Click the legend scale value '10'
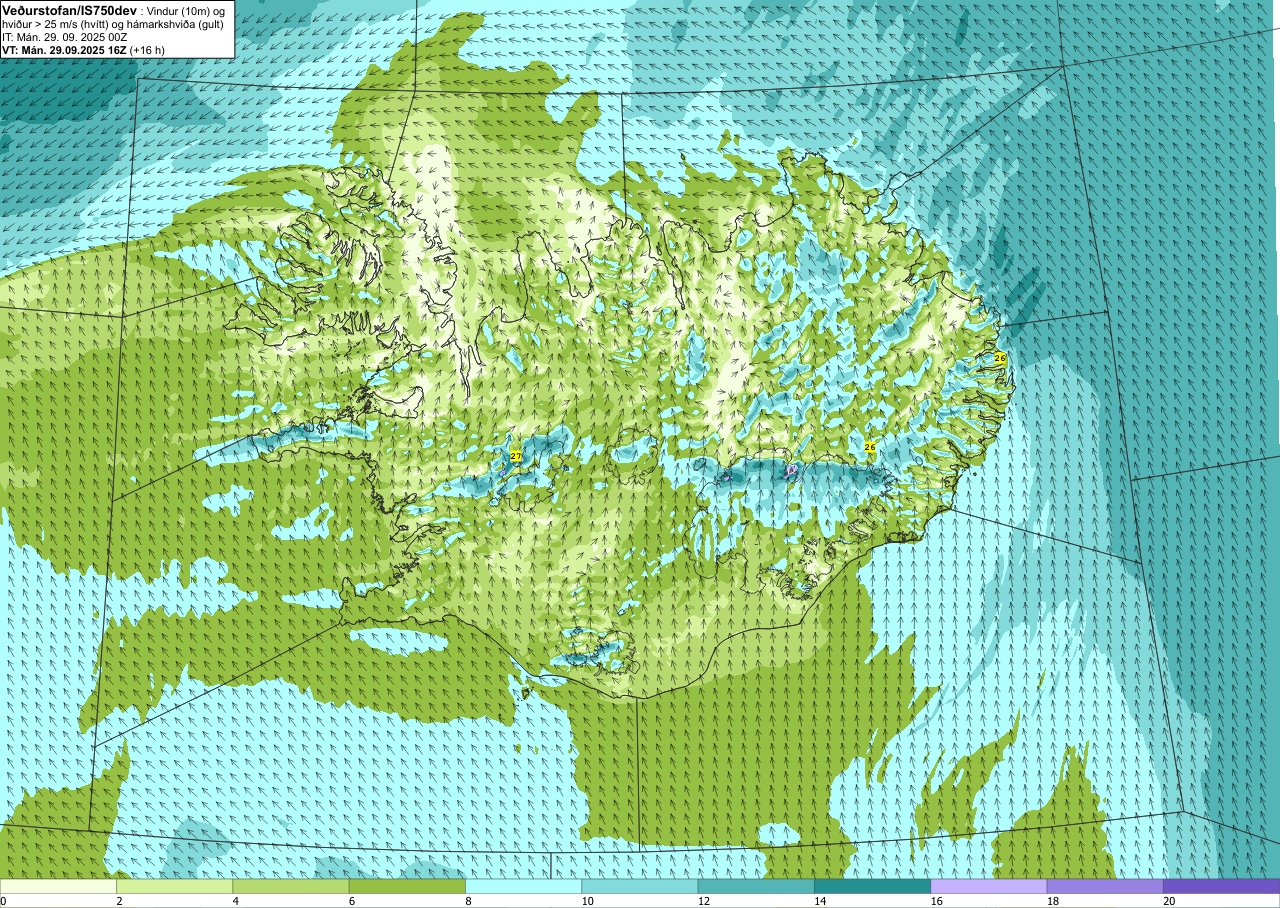Screen dimensions: 1280x908 pyautogui.click(x=587, y=901)
